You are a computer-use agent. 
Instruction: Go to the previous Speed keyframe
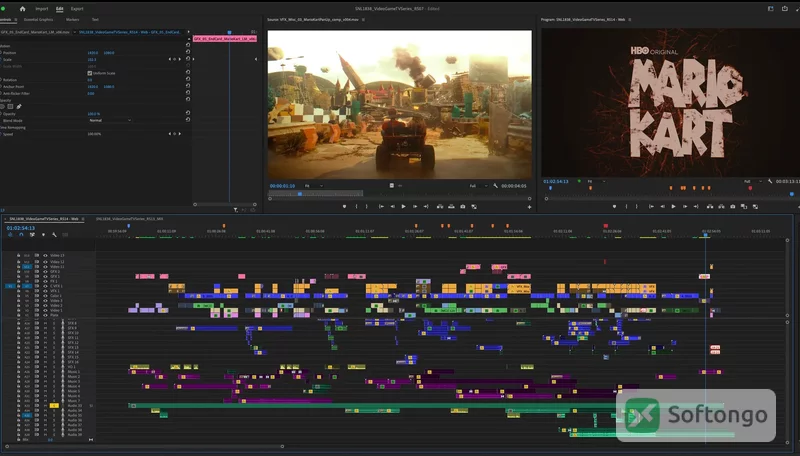[170, 134]
